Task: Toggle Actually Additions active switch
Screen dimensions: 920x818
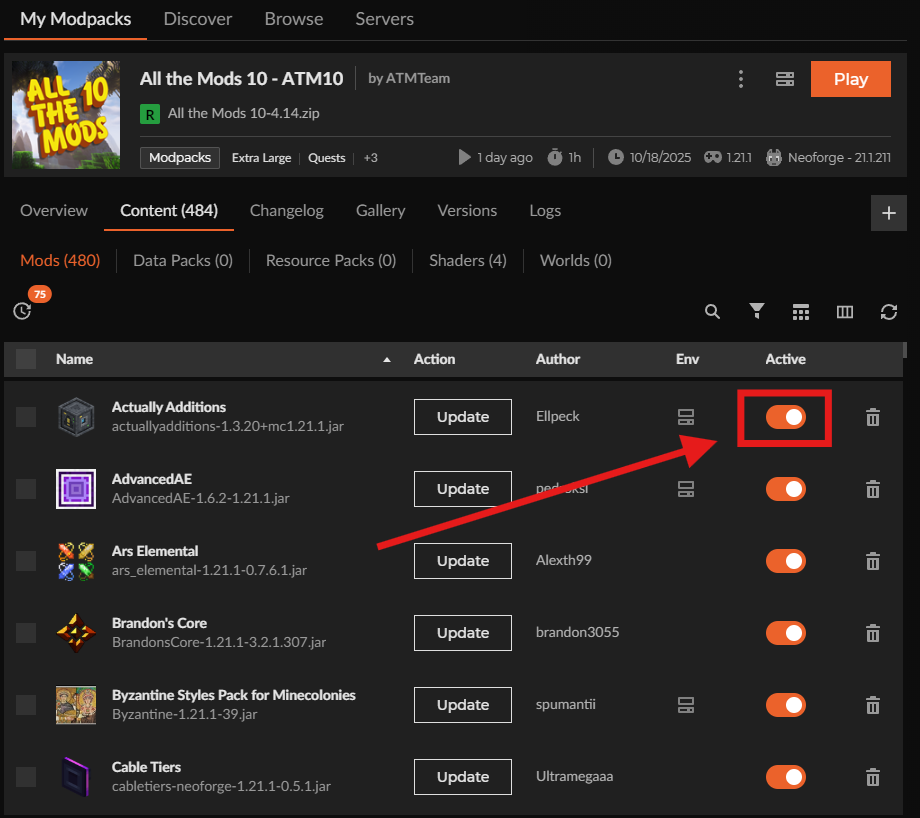Action: [786, 417]
